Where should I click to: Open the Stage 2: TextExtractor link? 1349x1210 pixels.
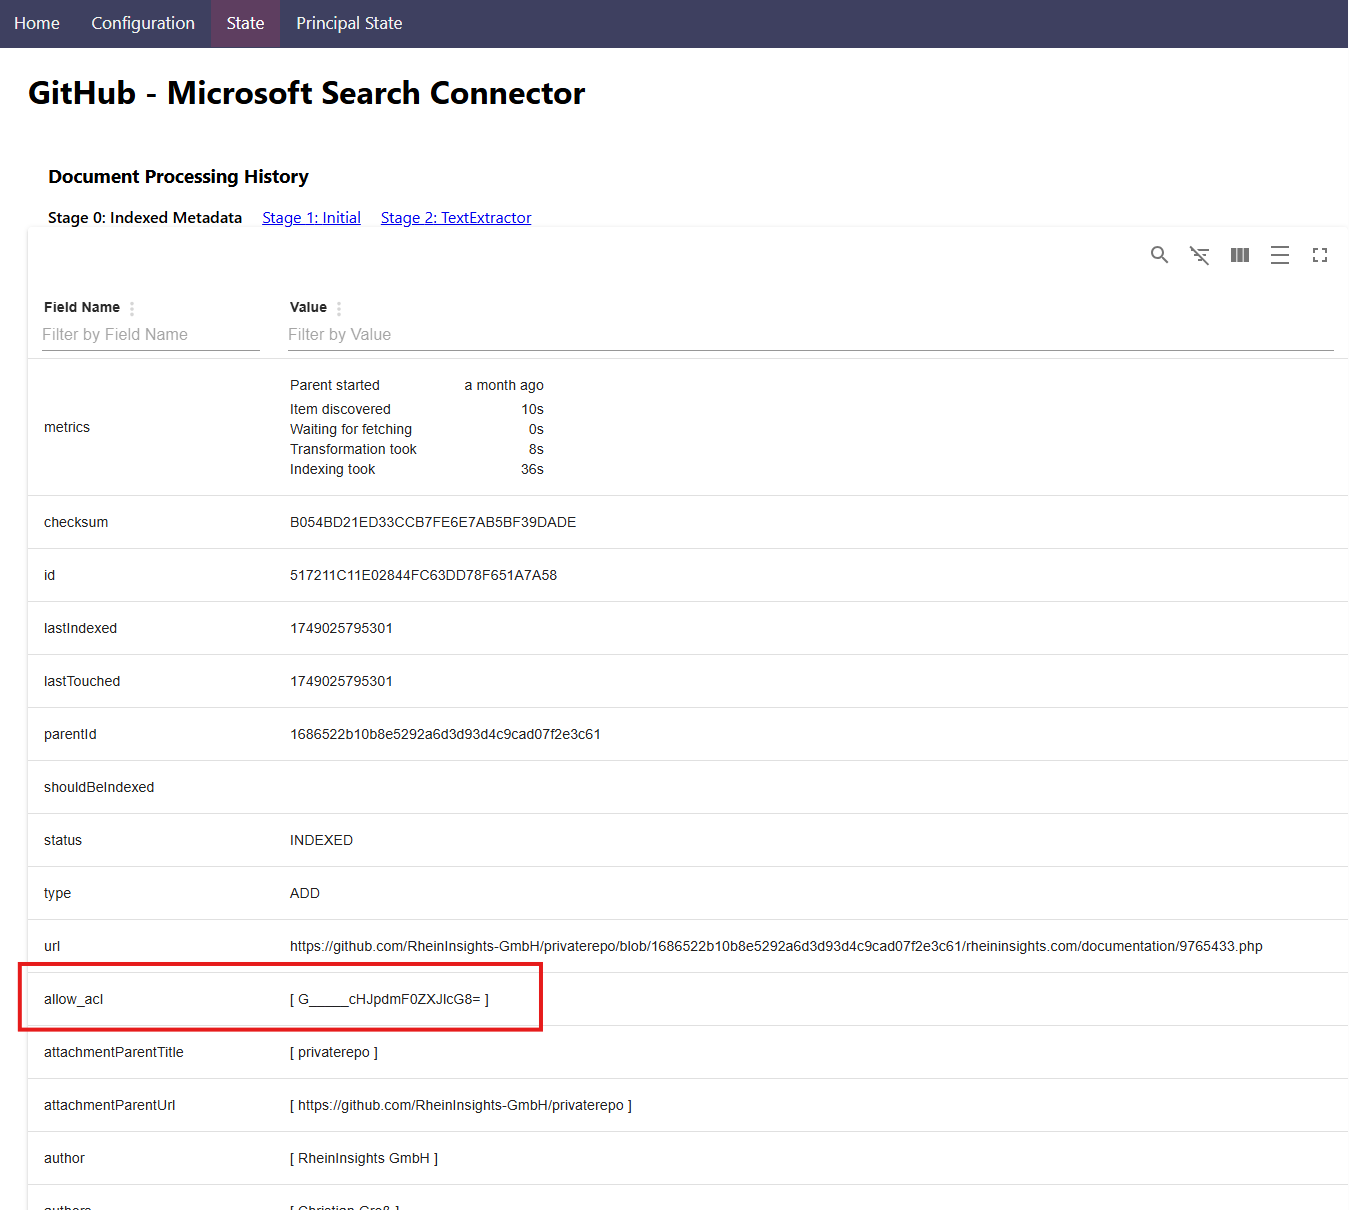[x=456, y=218]
